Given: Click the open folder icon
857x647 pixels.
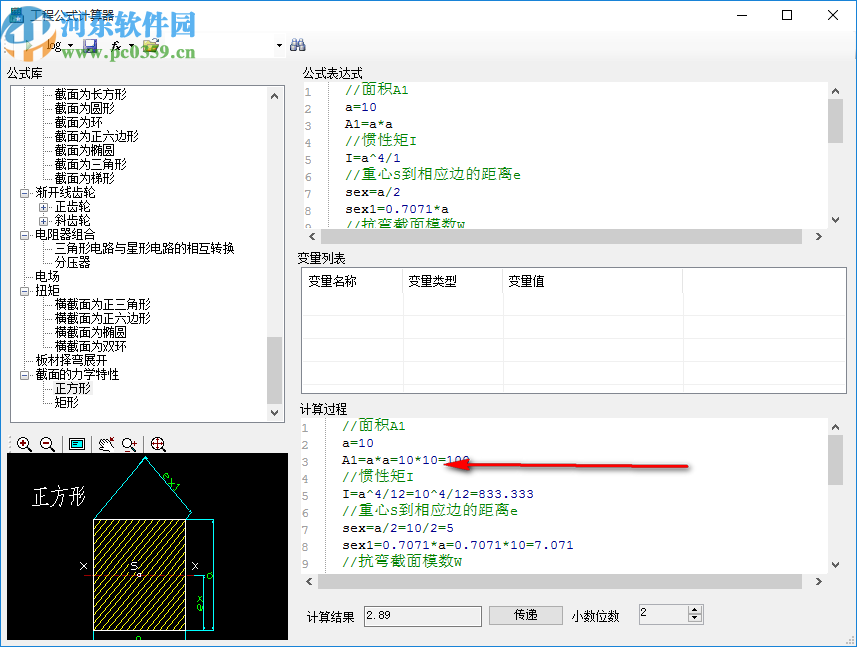Looking at the screenshot, I should click(151, 46).
